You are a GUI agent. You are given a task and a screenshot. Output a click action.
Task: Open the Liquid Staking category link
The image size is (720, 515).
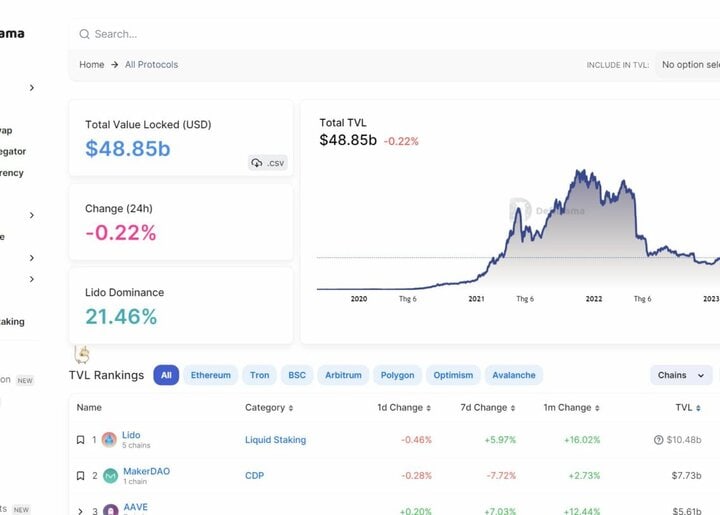pyautogui.click(x=275, y=440)
